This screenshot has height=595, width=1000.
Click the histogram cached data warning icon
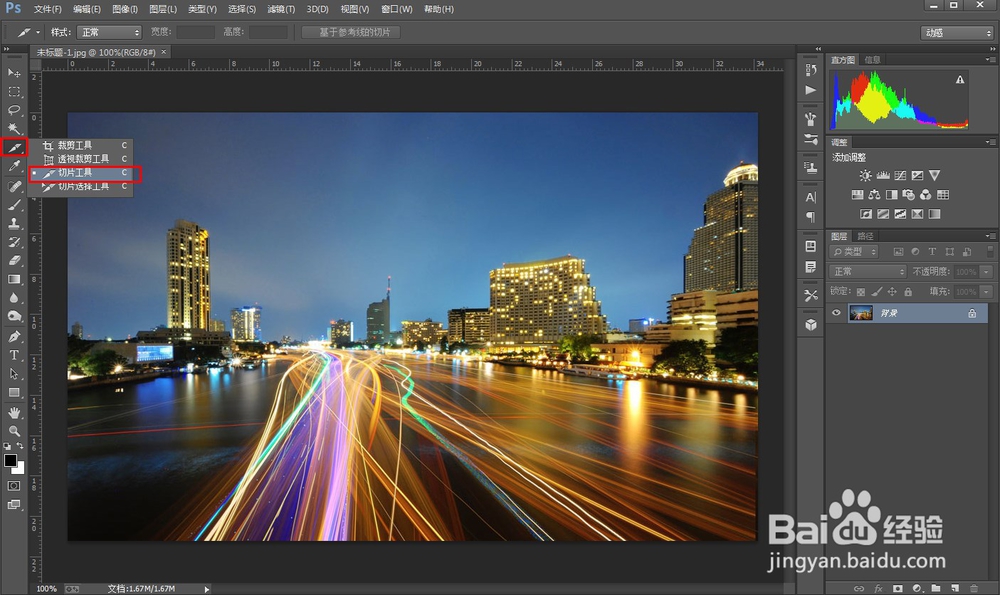point(960,80)
